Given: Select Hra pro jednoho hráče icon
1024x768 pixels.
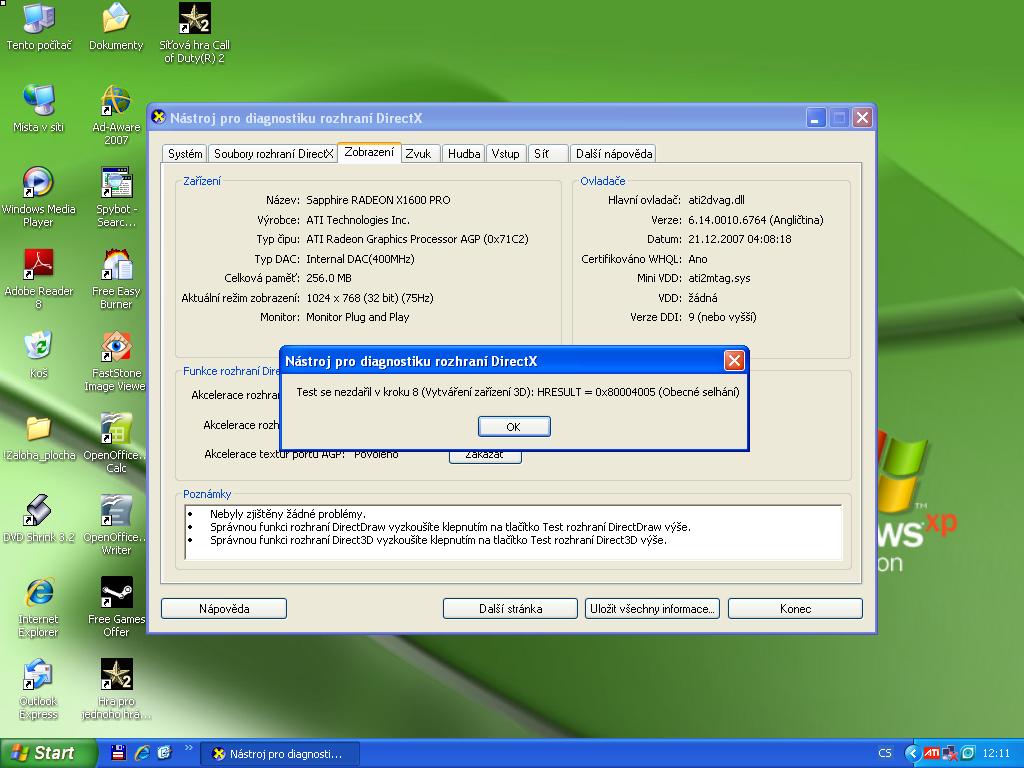Looking at the screenshot, I should pos(116,690).
